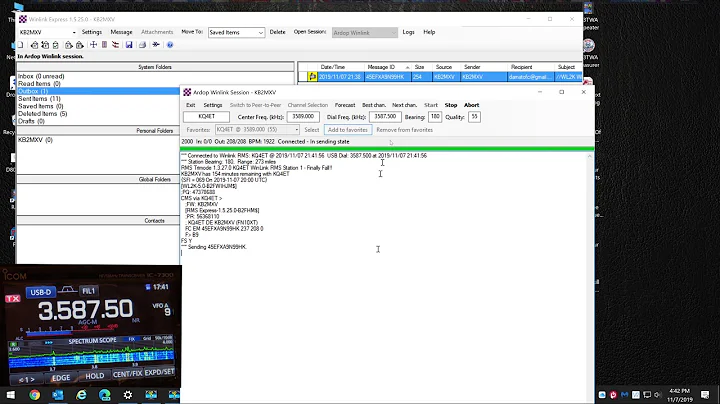Click the Bearing value field

tap(435, 117)
